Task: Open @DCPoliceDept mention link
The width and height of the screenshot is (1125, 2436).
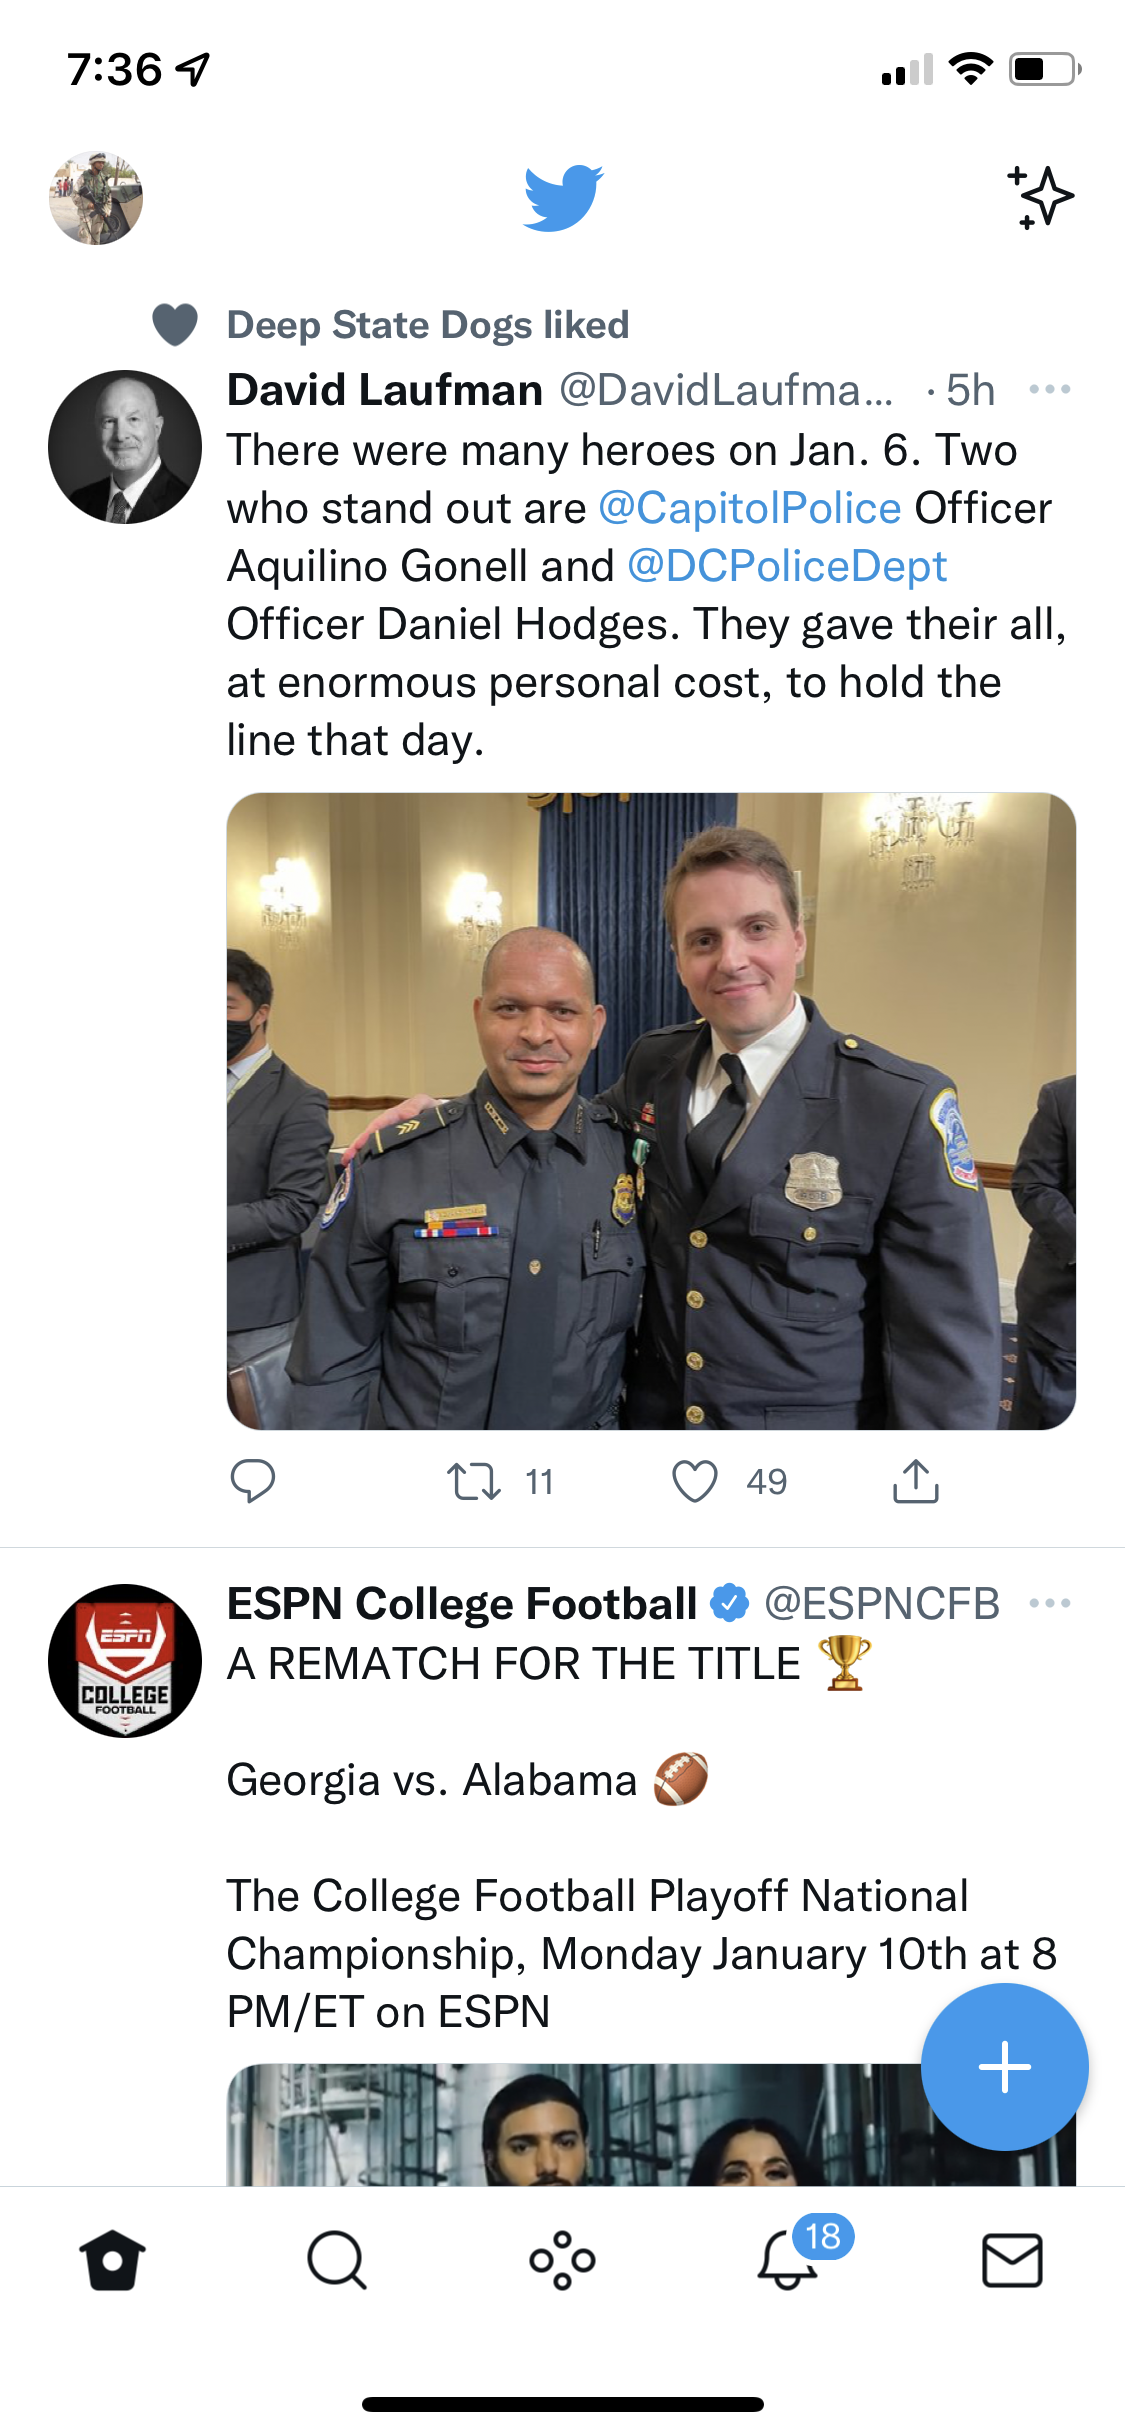Action: point(787,566)
